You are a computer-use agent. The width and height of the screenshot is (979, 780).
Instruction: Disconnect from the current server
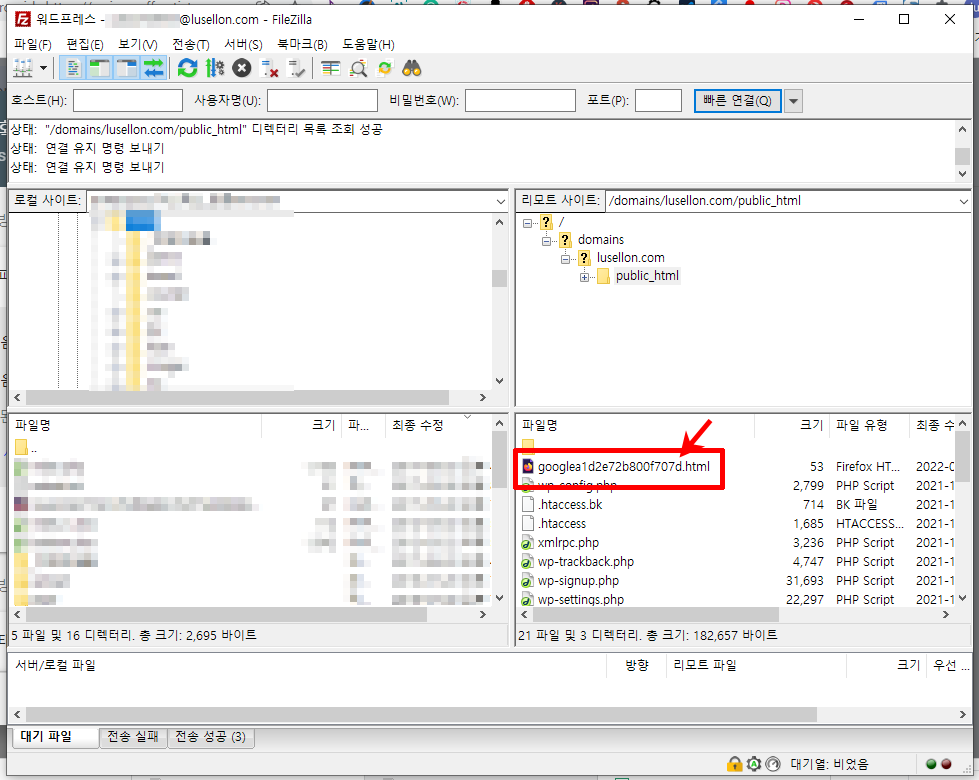coord(269,68)
